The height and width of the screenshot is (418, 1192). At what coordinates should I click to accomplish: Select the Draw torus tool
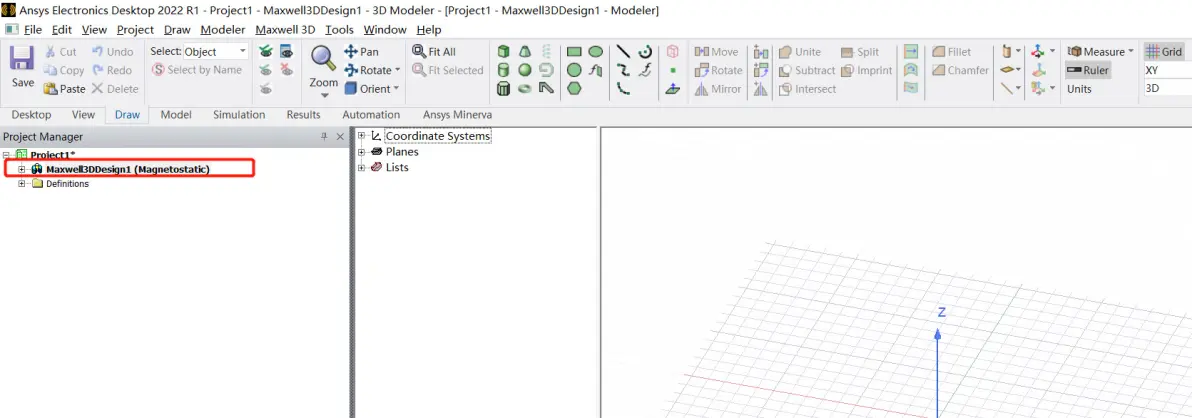525,88
